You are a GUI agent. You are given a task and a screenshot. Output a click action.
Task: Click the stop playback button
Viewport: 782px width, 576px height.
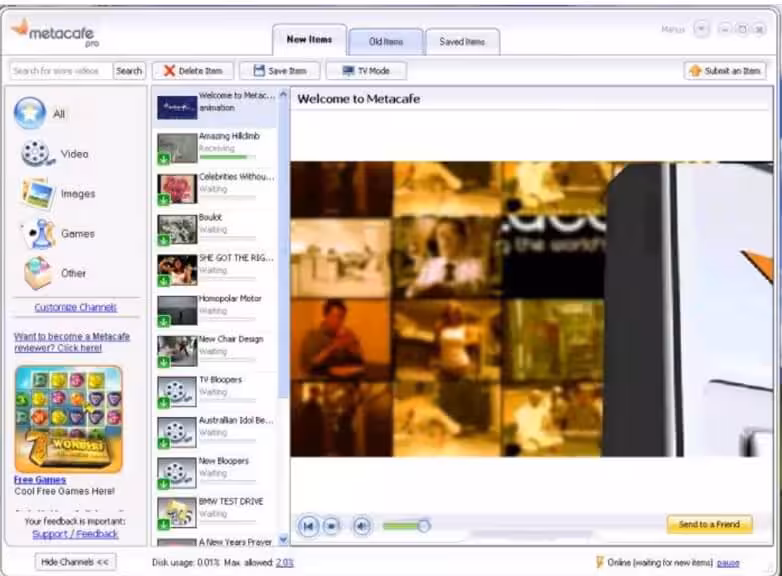click(x=332, y=526)
